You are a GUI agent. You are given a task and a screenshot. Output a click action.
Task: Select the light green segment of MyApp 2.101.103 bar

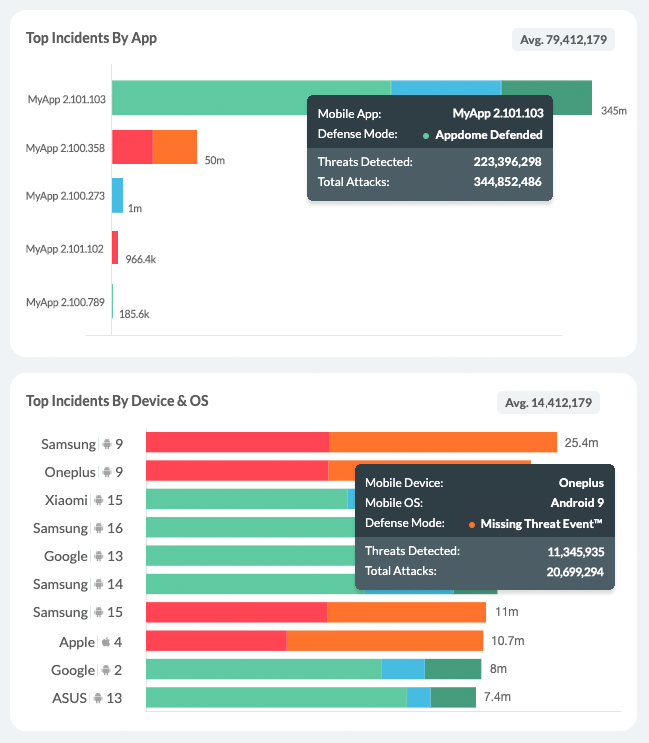pyautogui.click(x=250, y=99)
